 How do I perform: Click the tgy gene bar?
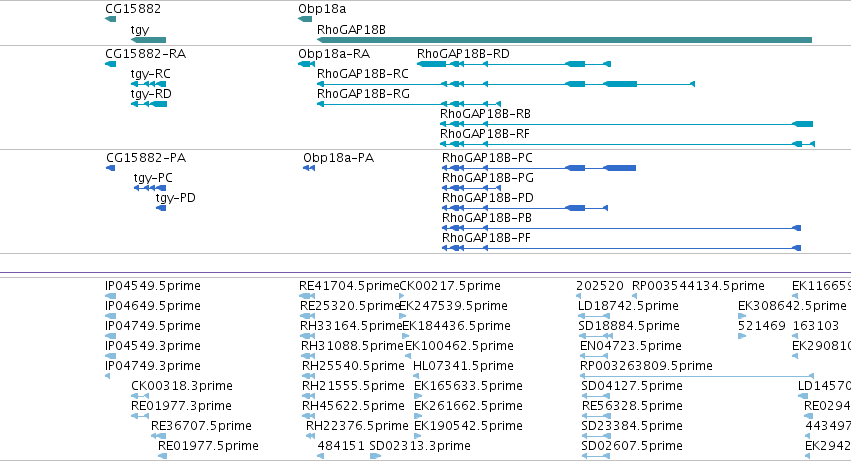pos(149,40)
